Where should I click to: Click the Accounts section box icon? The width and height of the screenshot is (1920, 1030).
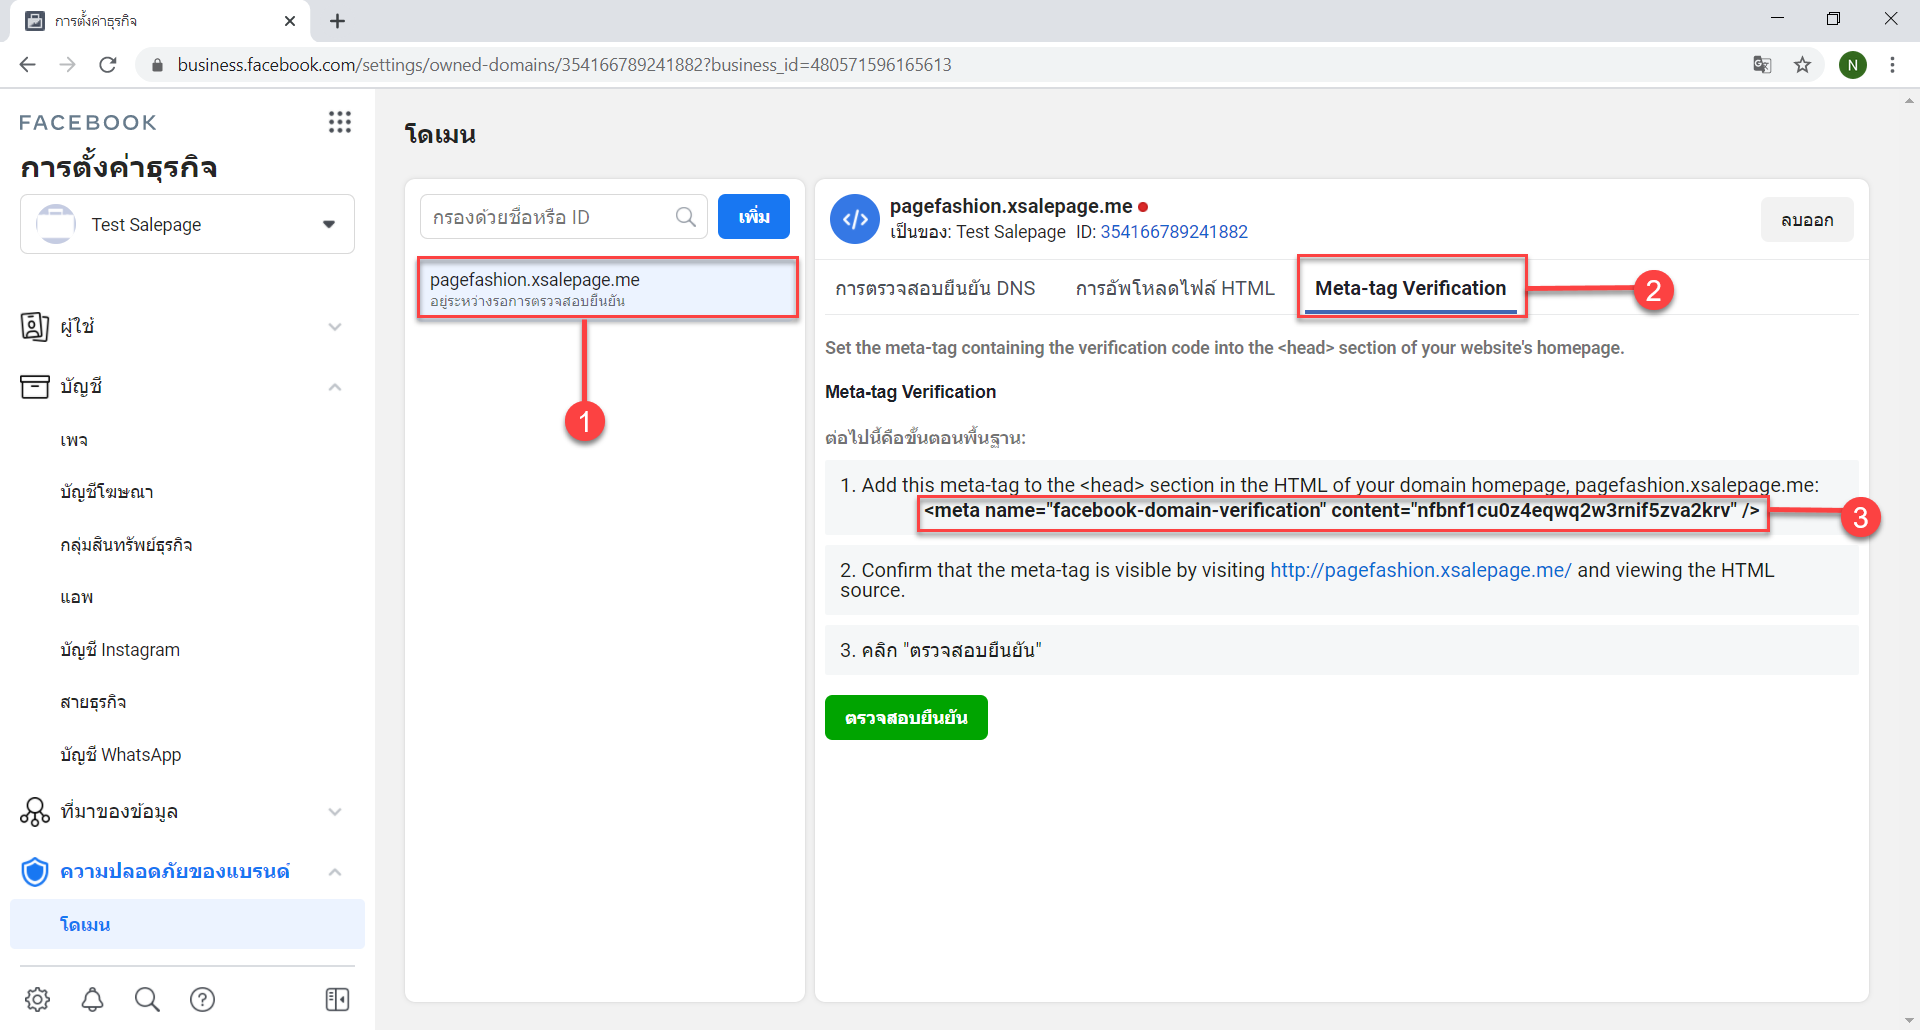pos(35,386)
